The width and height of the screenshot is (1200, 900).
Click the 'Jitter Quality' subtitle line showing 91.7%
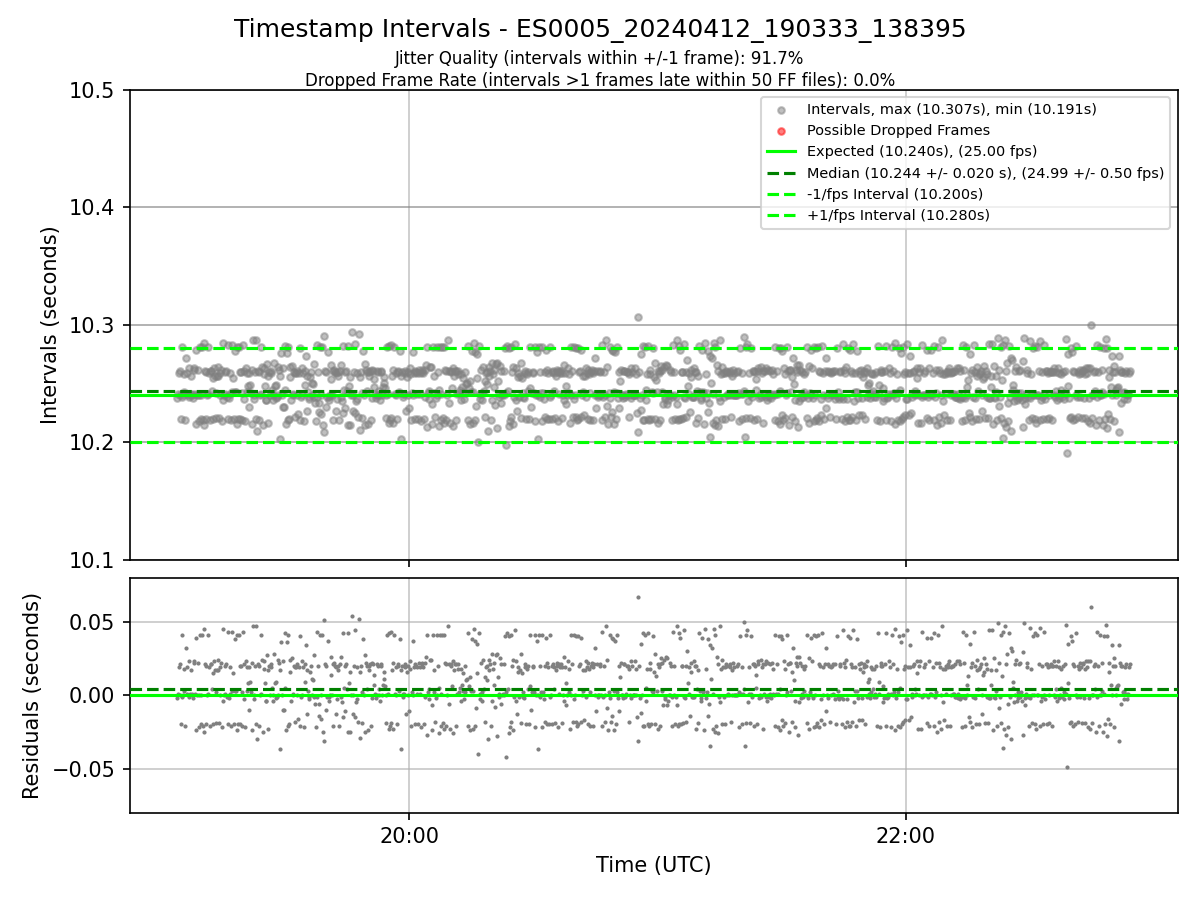click(599, 58)
